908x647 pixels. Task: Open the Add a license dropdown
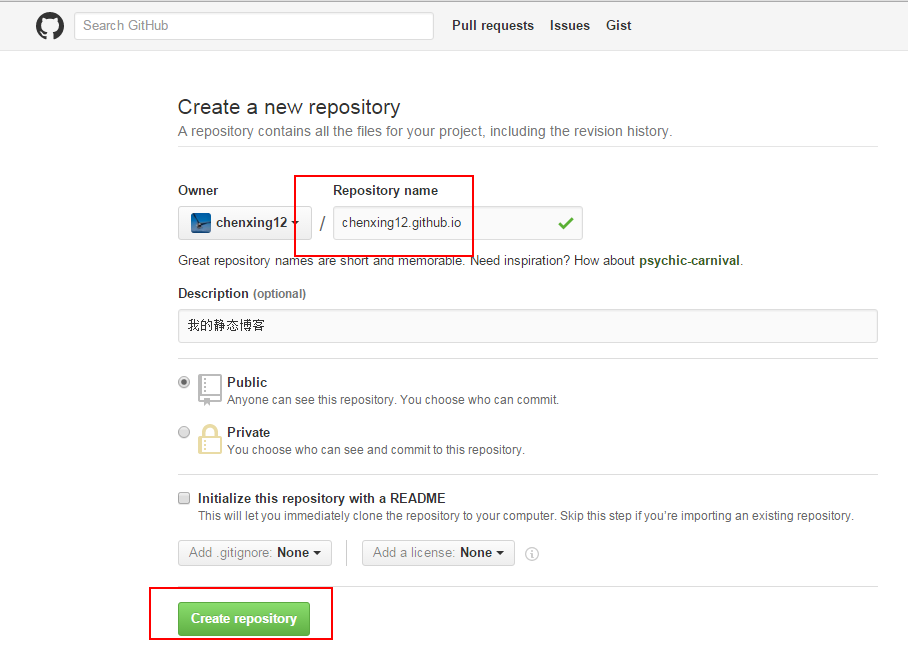click(438, 553)
